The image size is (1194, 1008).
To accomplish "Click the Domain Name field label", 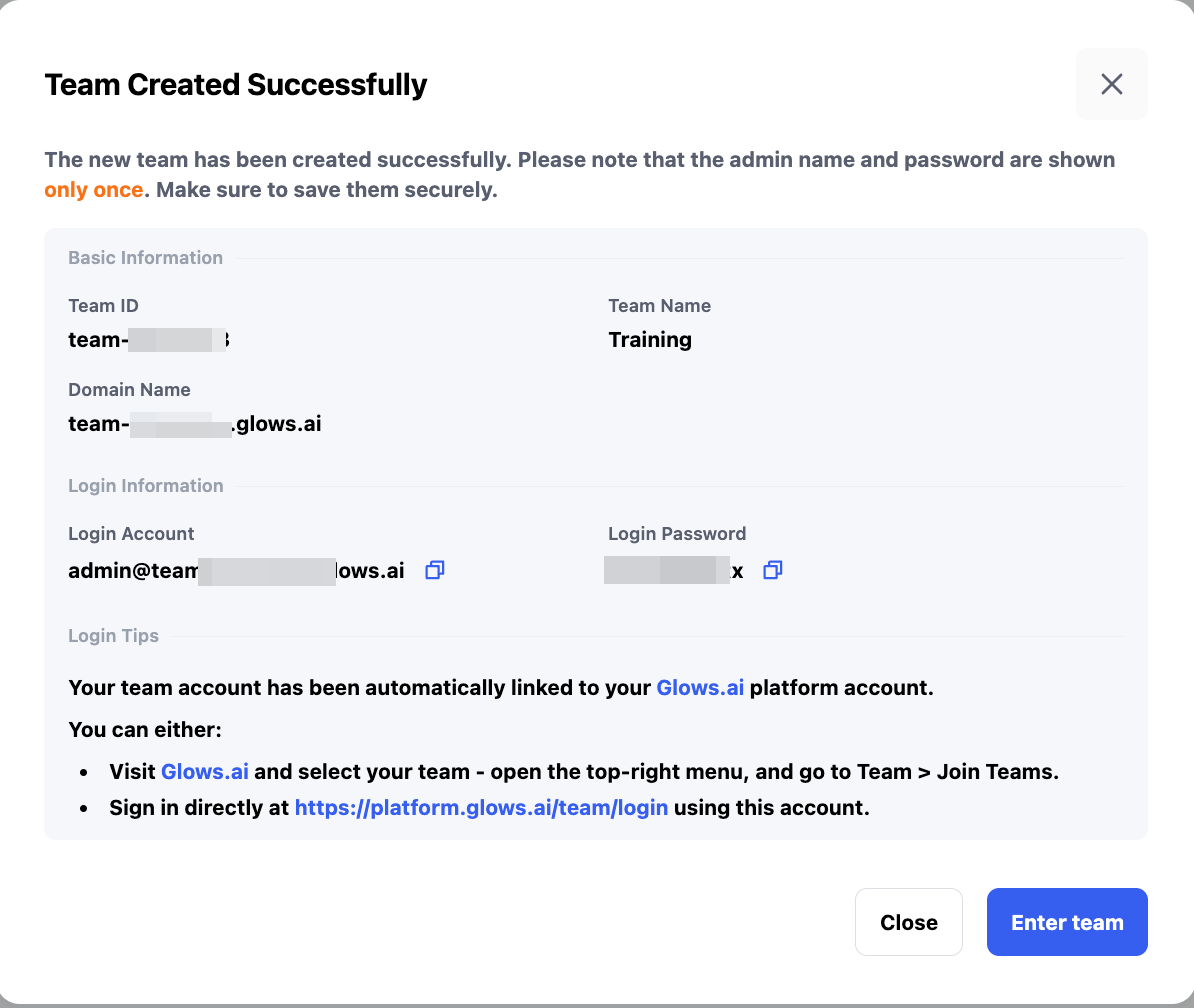I will point(129,390).
